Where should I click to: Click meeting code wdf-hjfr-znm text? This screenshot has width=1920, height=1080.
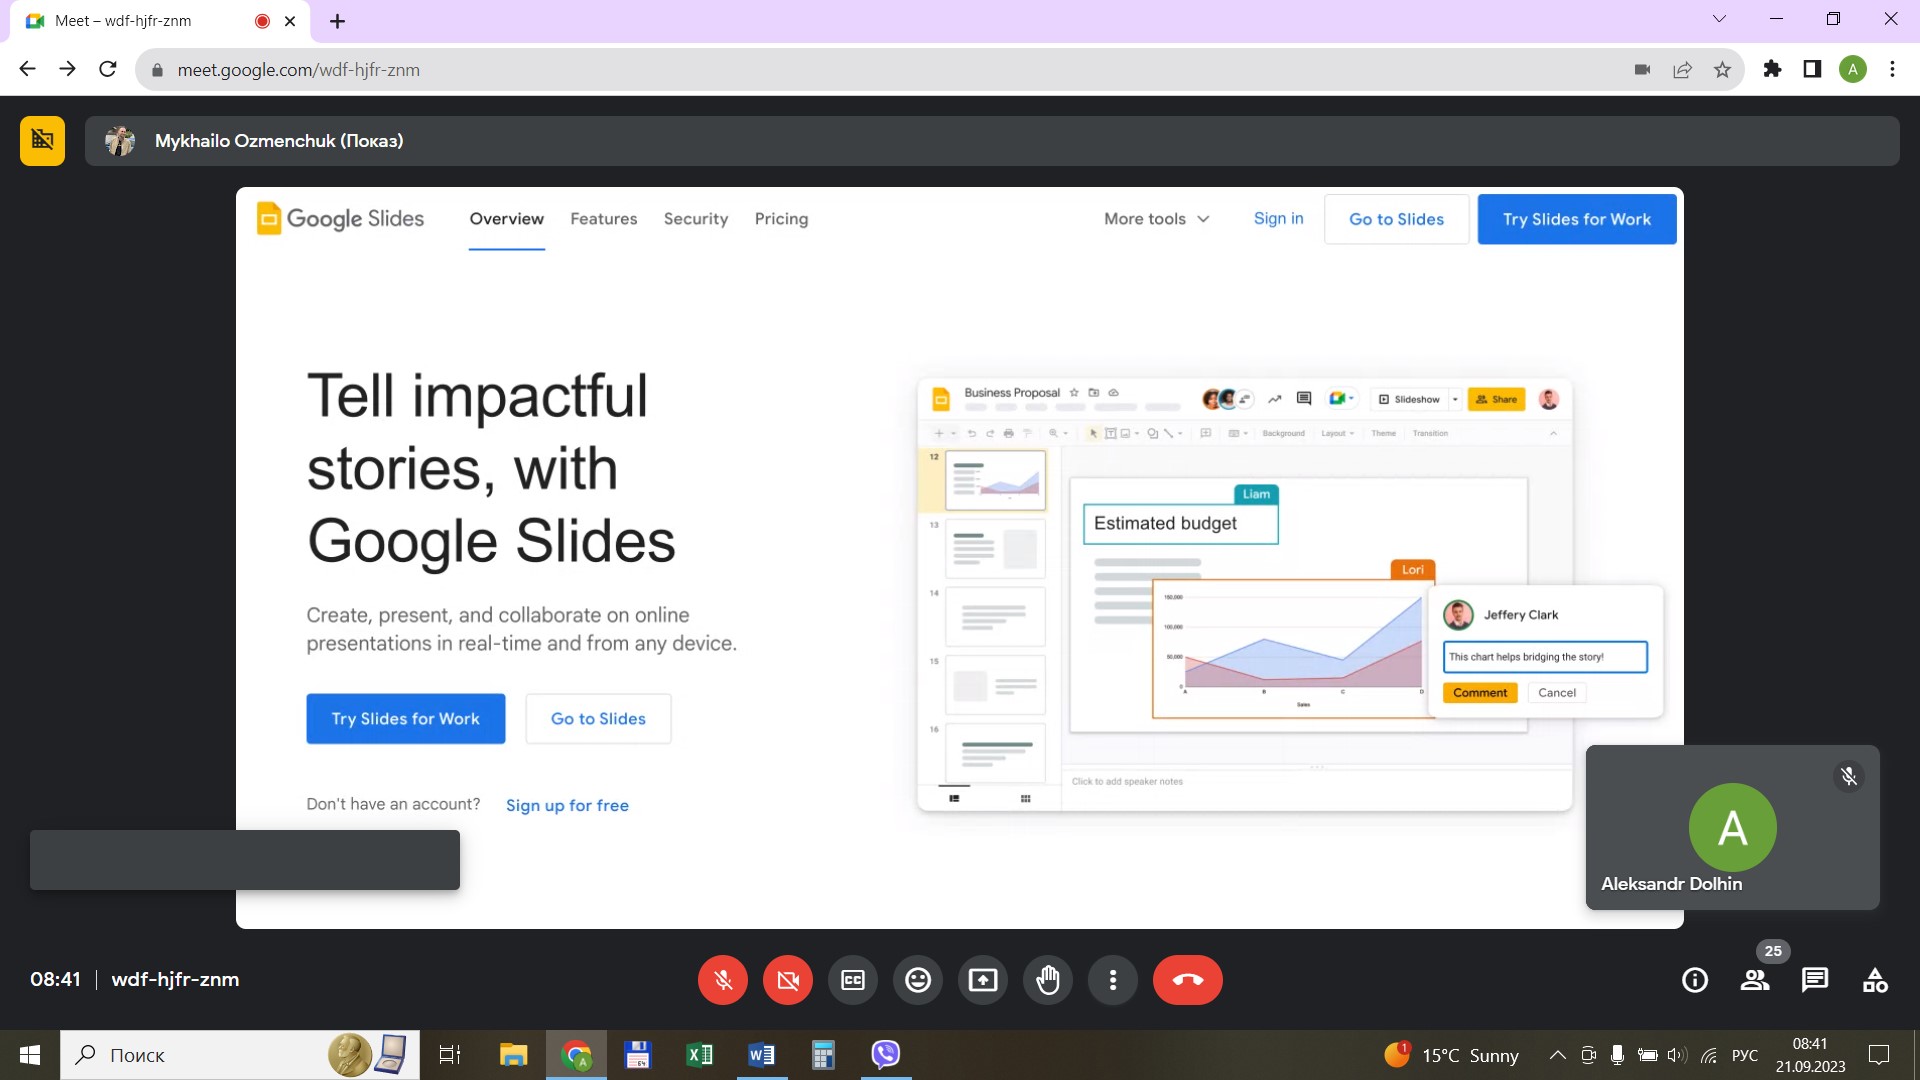(175, 979)
